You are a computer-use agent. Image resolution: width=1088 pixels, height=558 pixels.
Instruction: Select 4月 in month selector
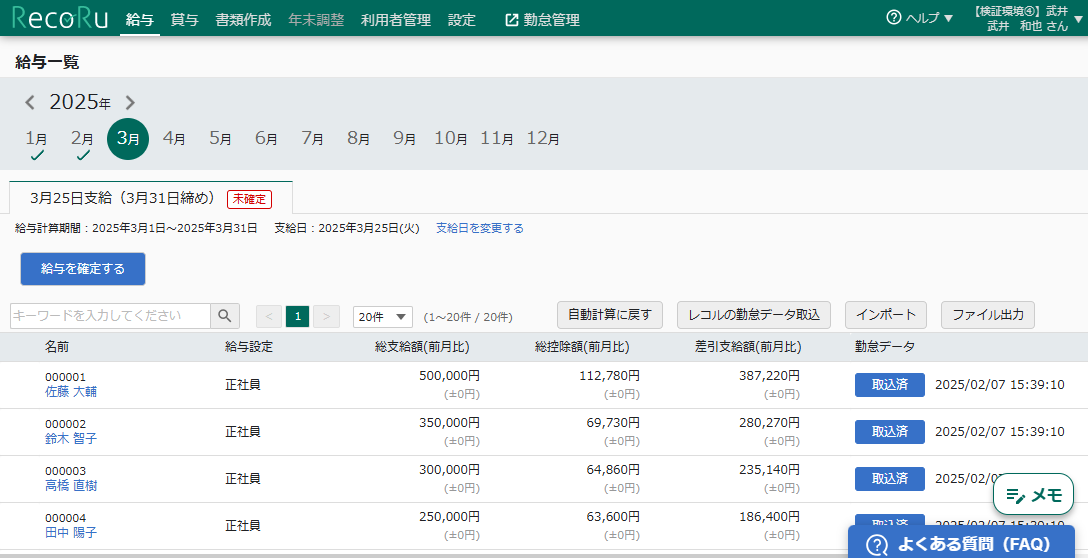pyautogui.click(x=174, y=138)
